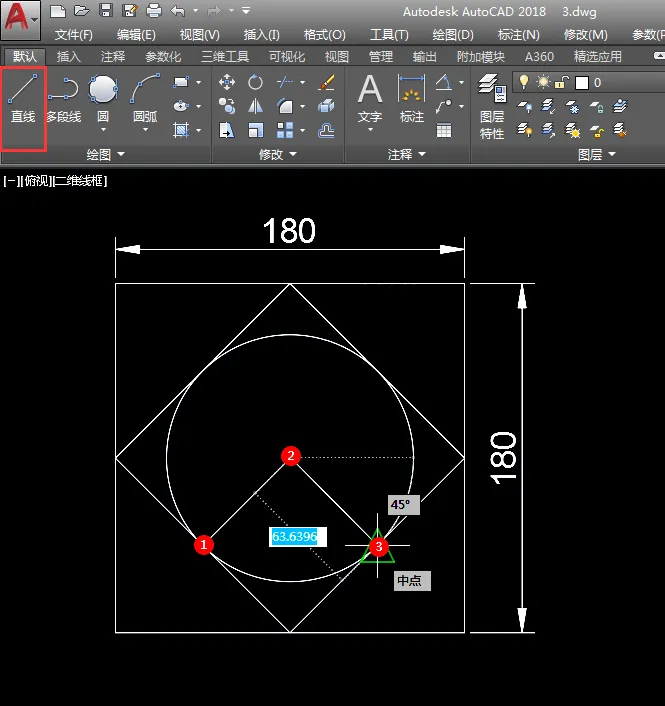Click the [-] viewport control

coord(11,181)
